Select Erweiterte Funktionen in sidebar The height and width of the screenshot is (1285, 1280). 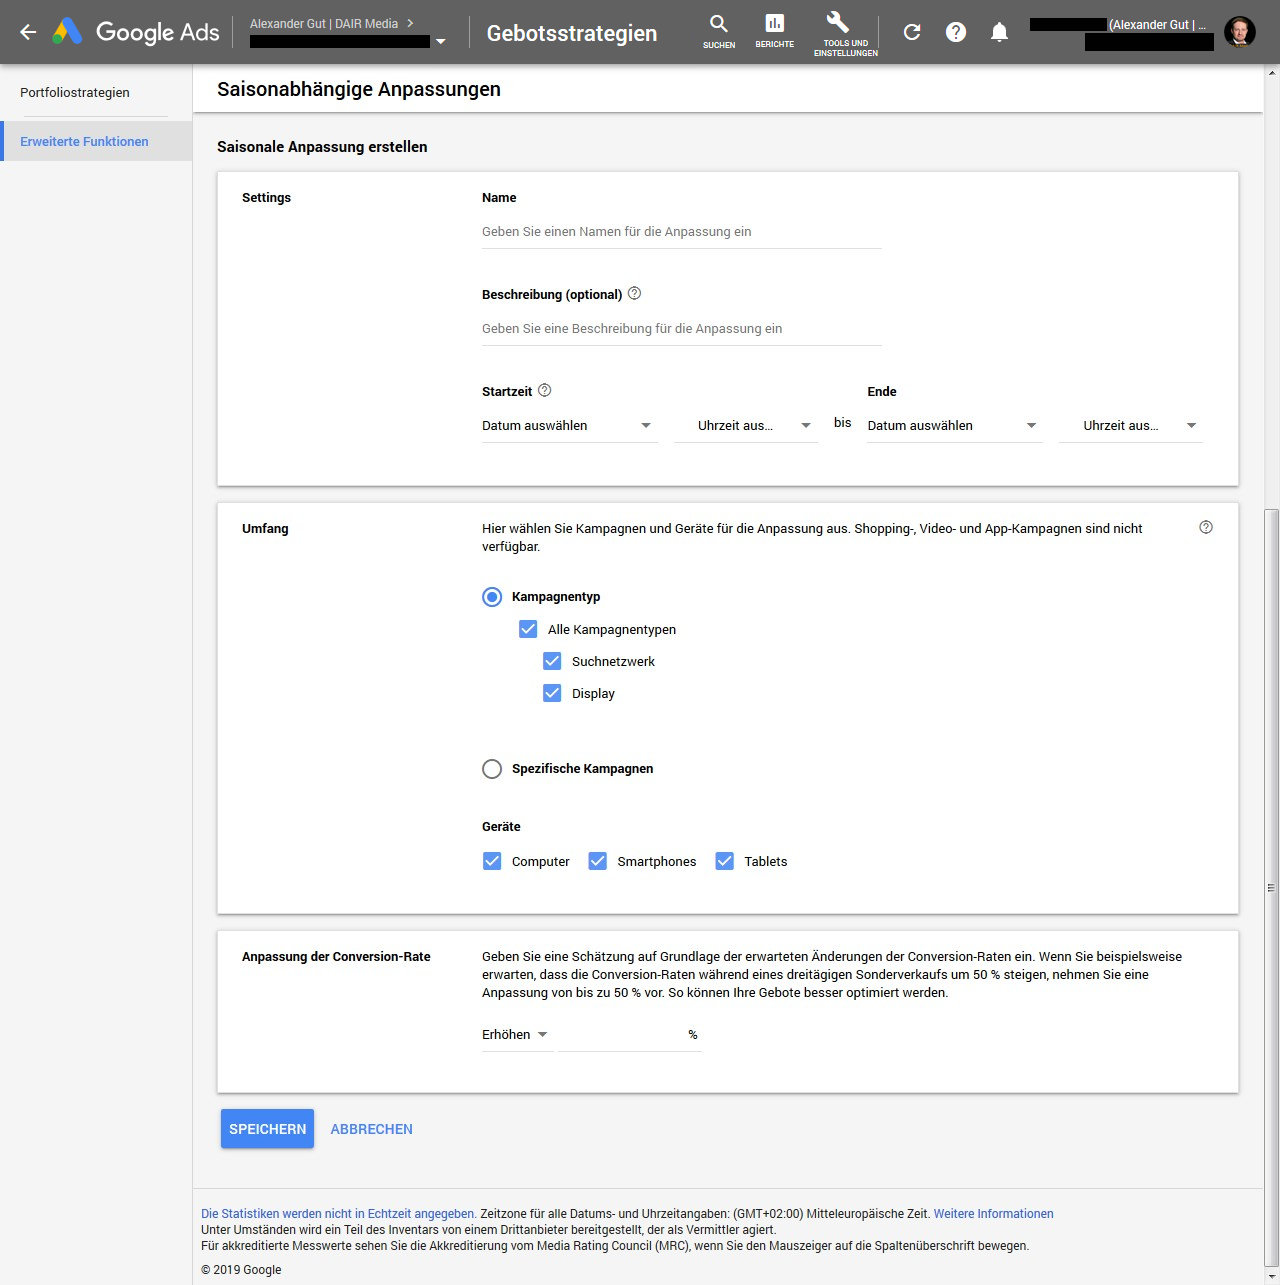pyautogui.click(x=84, y=141)
